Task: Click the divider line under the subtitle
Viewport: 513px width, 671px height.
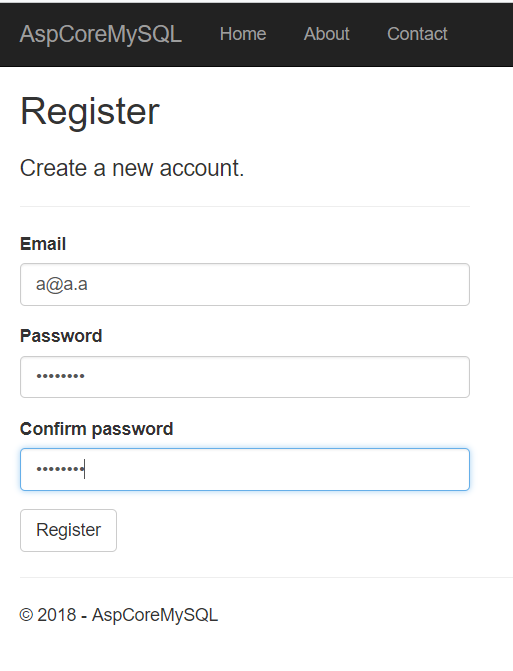Action: [x=245, y=207]
